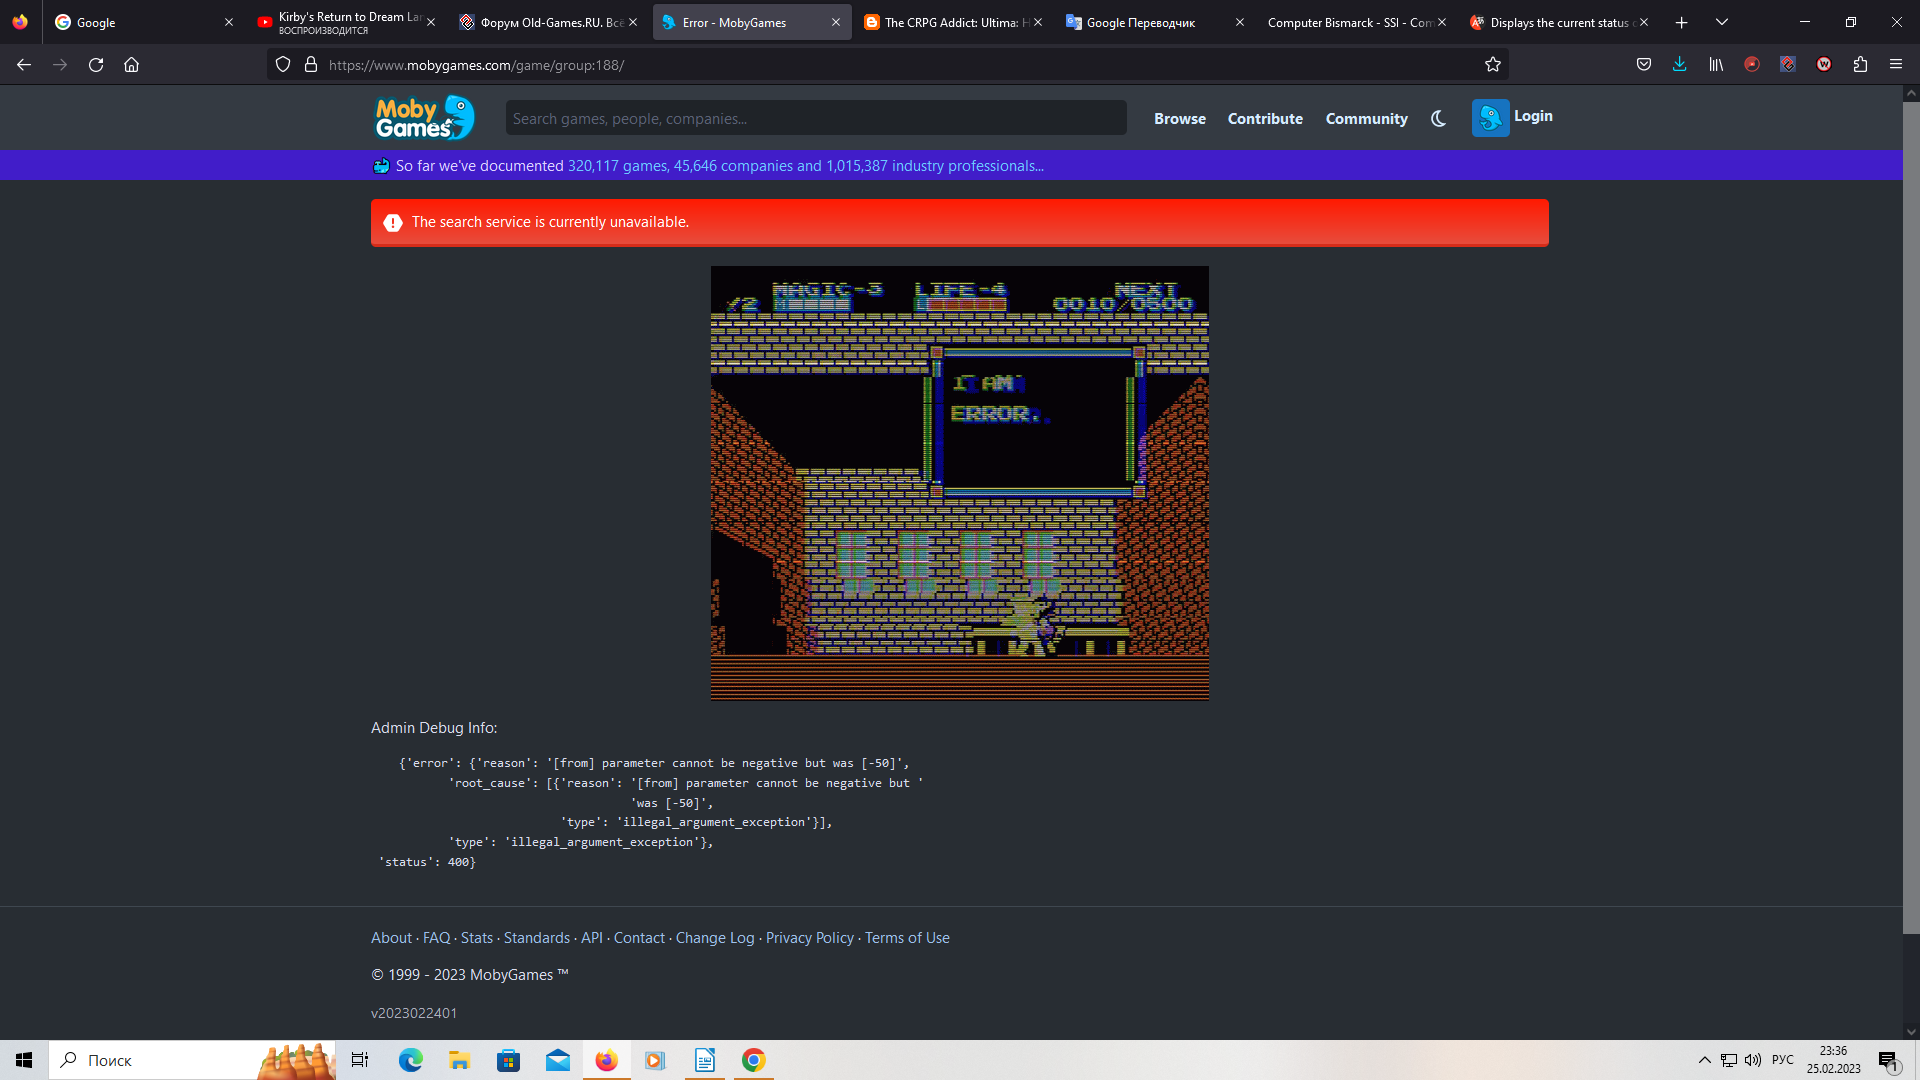Click the MobyGames search field
The image size is (1920, 1080).
click(815, 118)
